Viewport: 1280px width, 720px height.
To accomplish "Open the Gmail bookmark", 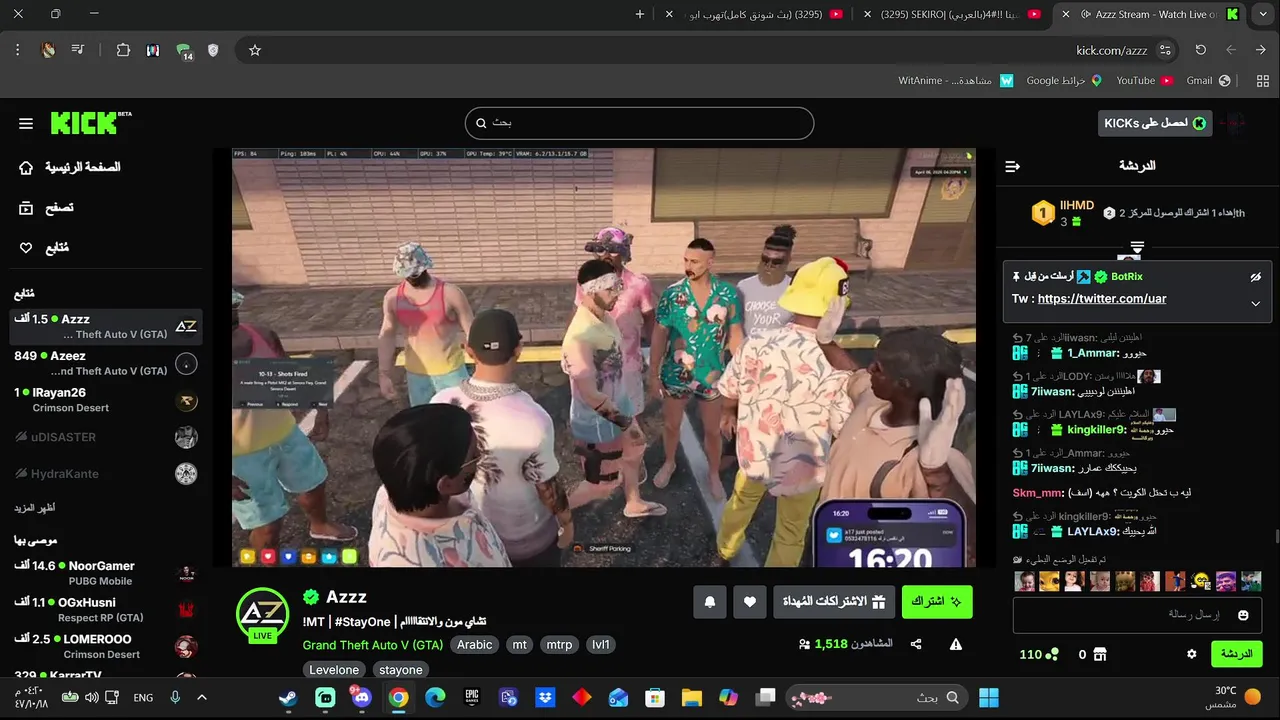I will 1207,80.
